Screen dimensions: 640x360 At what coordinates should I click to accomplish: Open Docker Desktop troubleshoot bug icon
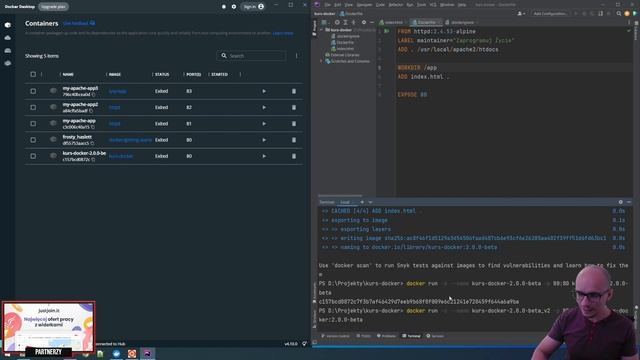tap(224, 7)
